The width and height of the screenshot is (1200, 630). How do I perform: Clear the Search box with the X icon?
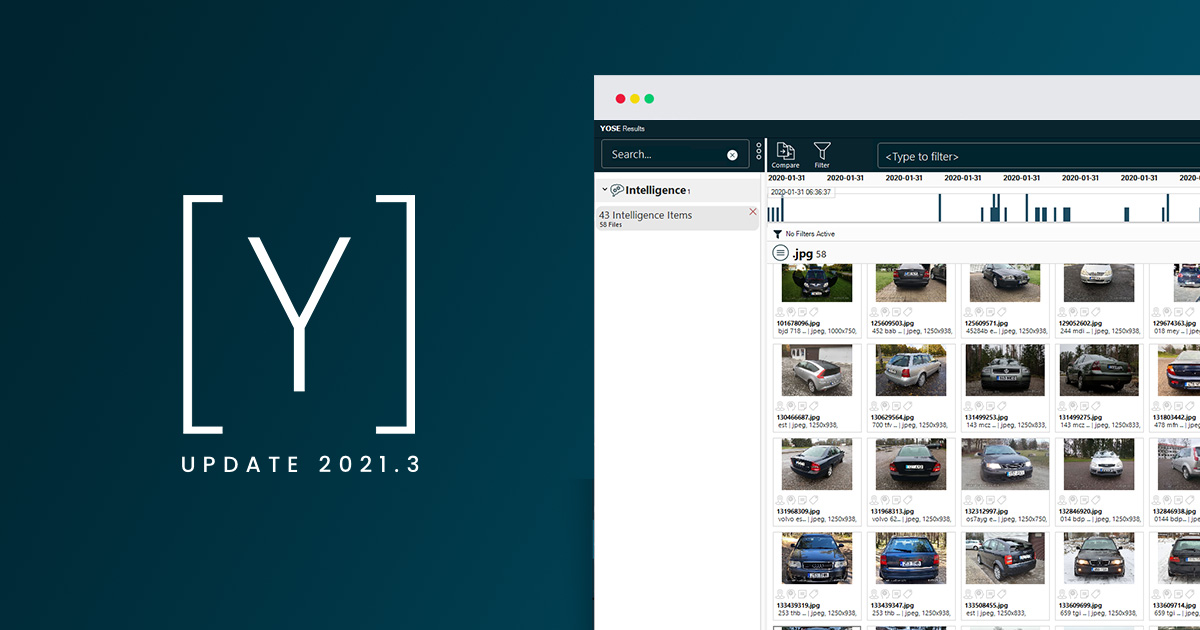[x=732, y=155]
